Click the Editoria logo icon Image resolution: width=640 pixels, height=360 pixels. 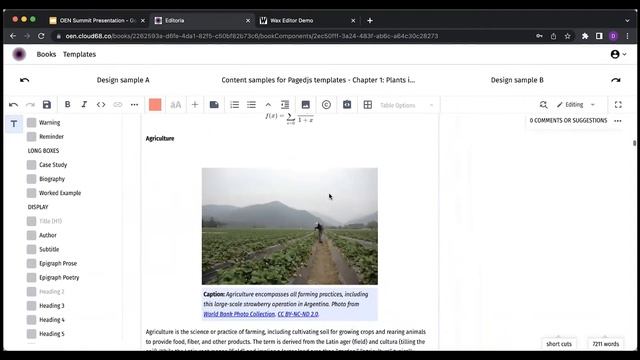coord(19,54)
